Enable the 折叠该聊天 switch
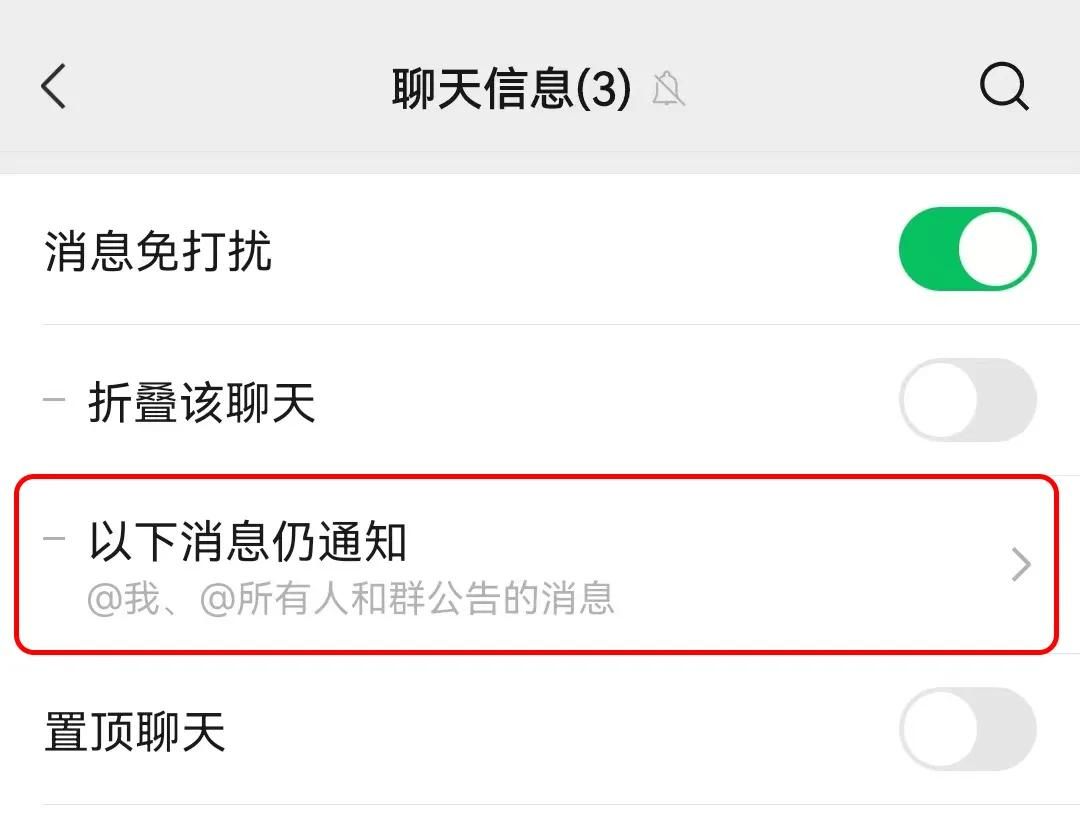The width and height of the screenshot is (1080, 817). [967, 401]
